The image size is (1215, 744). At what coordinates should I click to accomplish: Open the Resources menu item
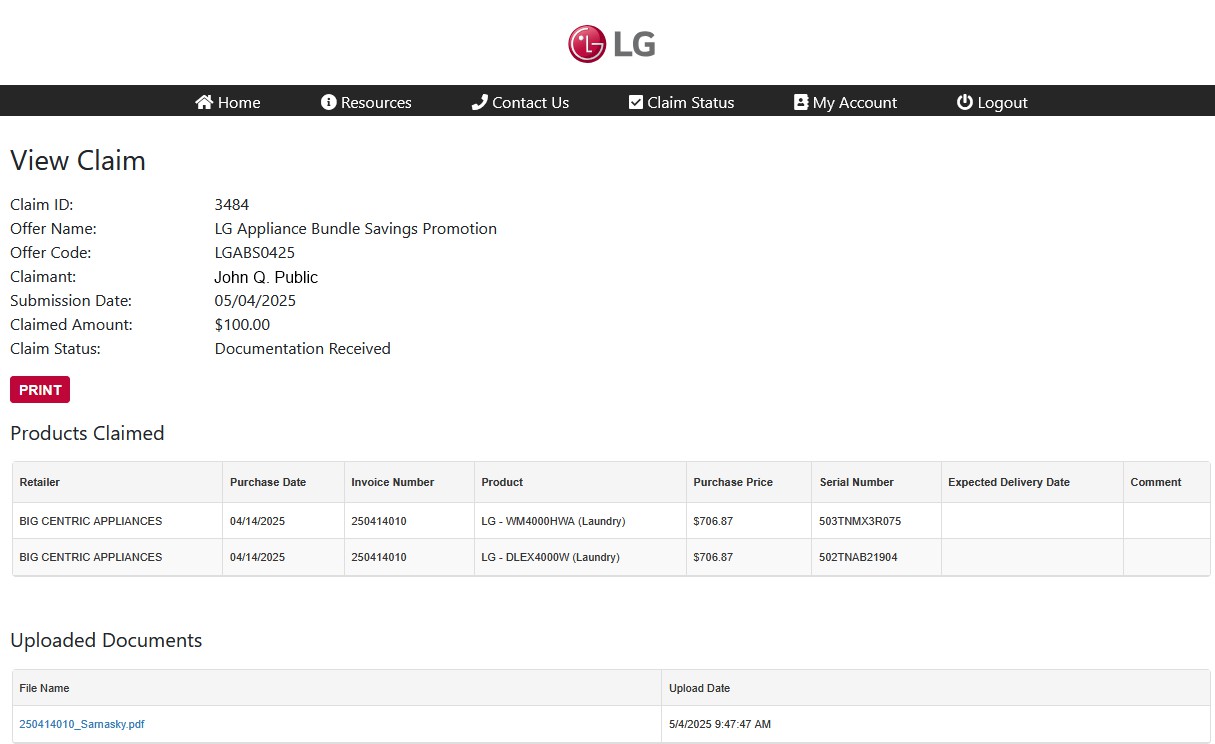pyautogui.click(x=366, y=102)
